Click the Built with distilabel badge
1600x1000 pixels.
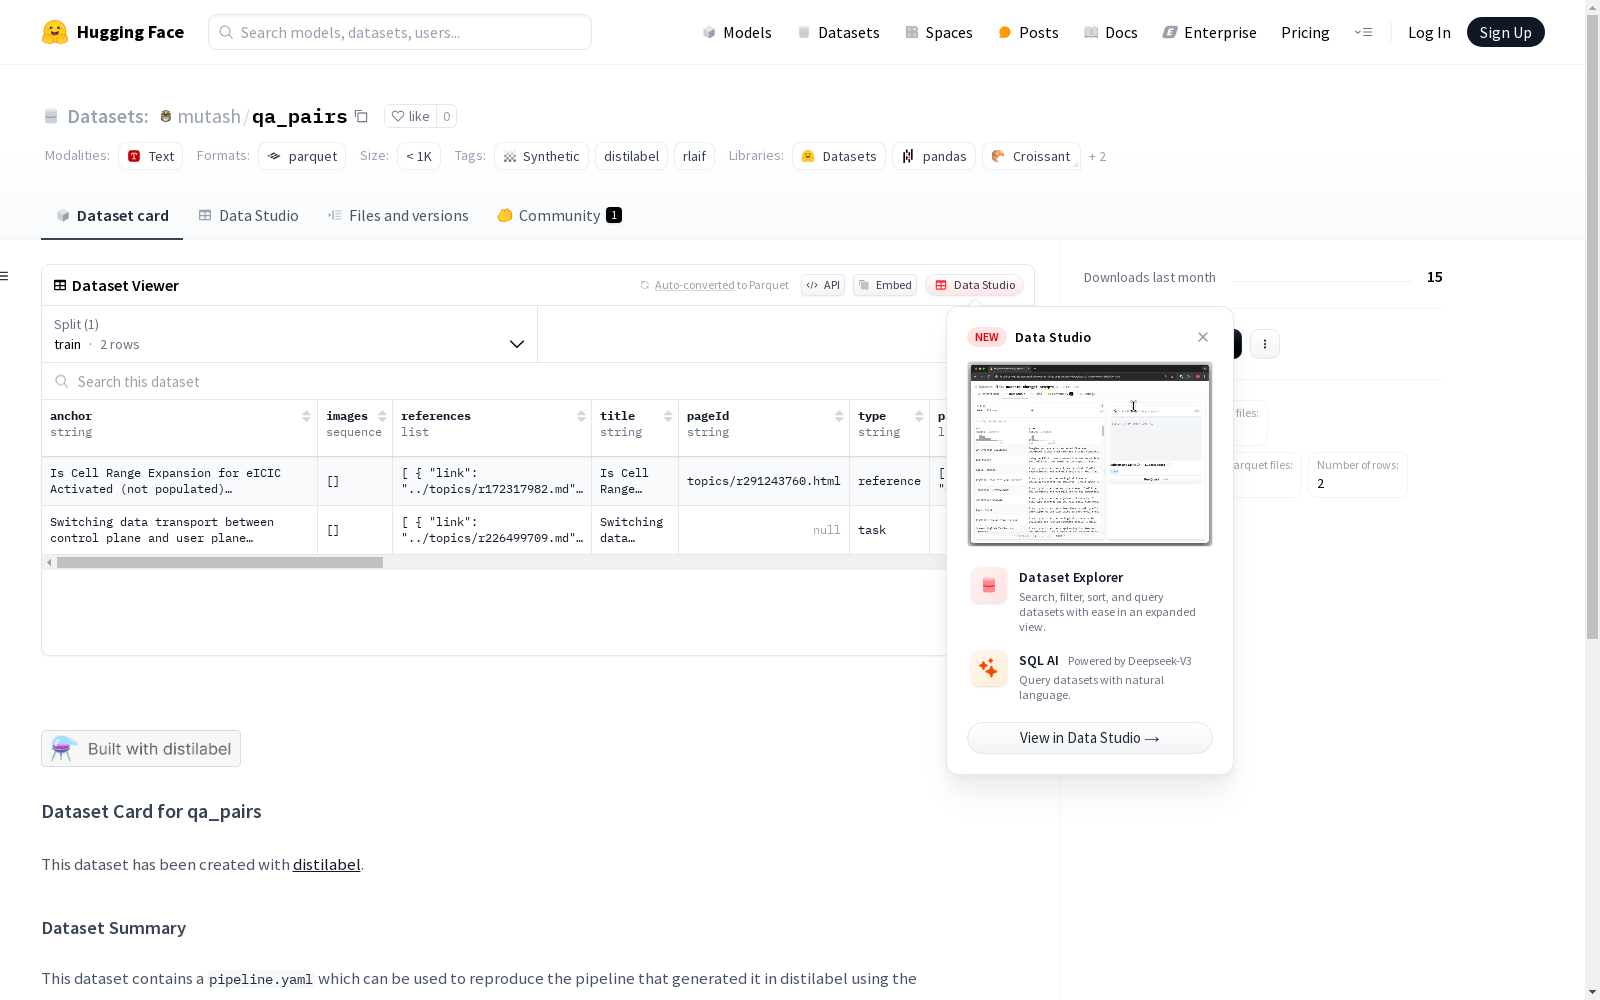click(141, 749)
